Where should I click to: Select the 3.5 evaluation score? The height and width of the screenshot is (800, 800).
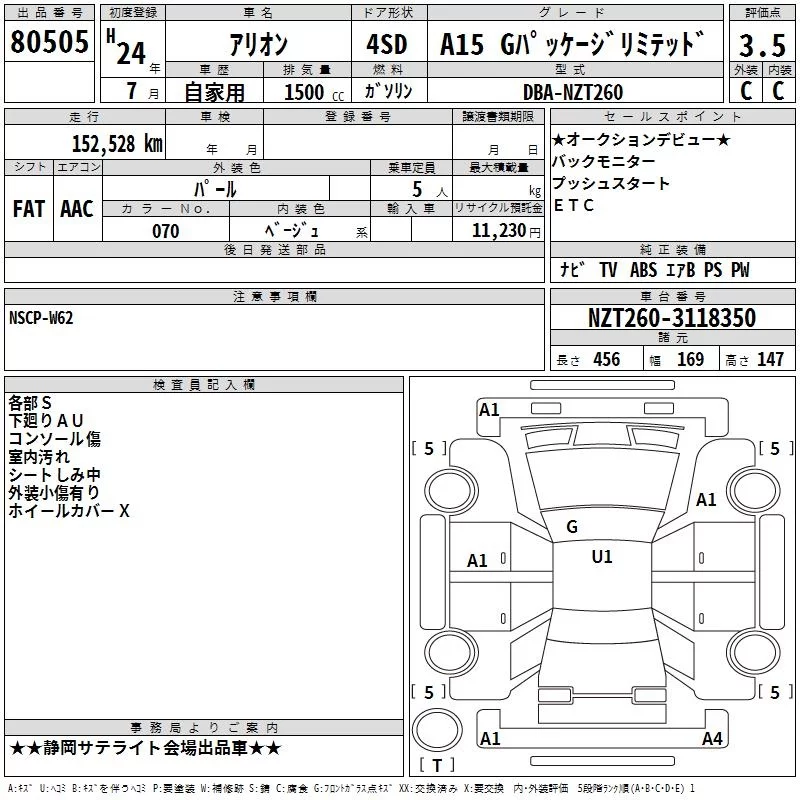click(x=762, y=45)
